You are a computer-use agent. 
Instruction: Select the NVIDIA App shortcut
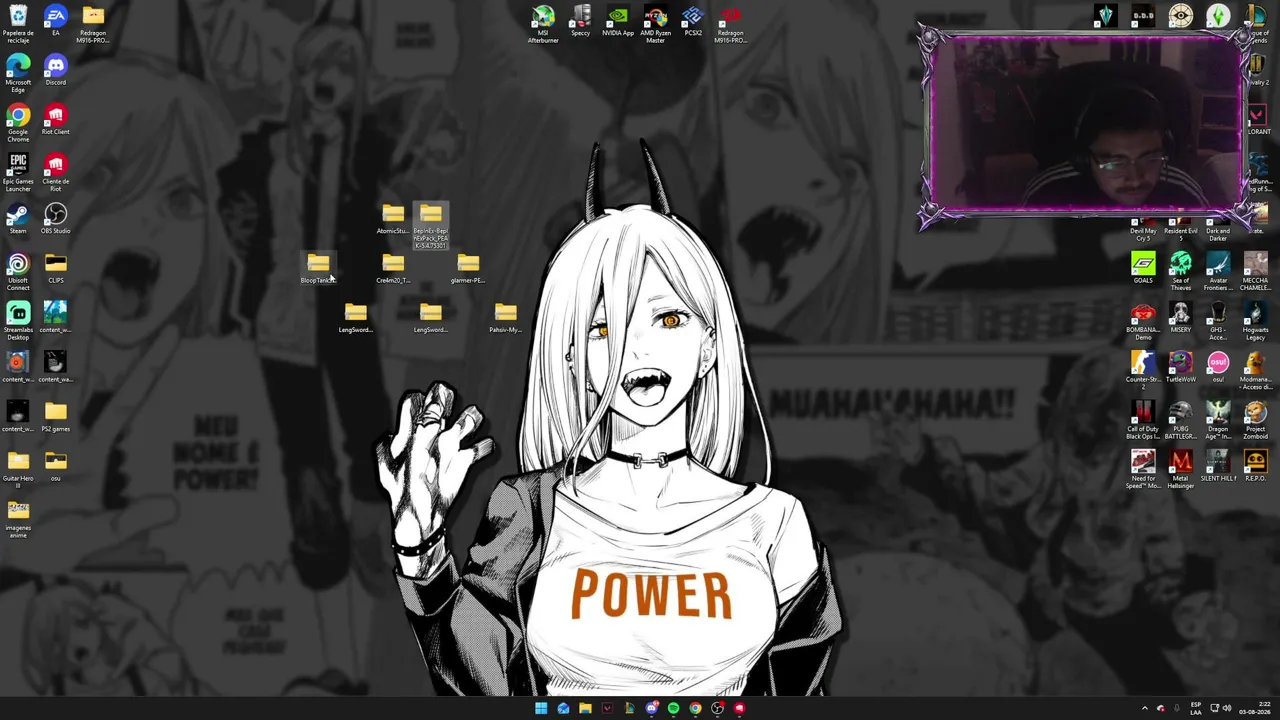coord(618,21)
